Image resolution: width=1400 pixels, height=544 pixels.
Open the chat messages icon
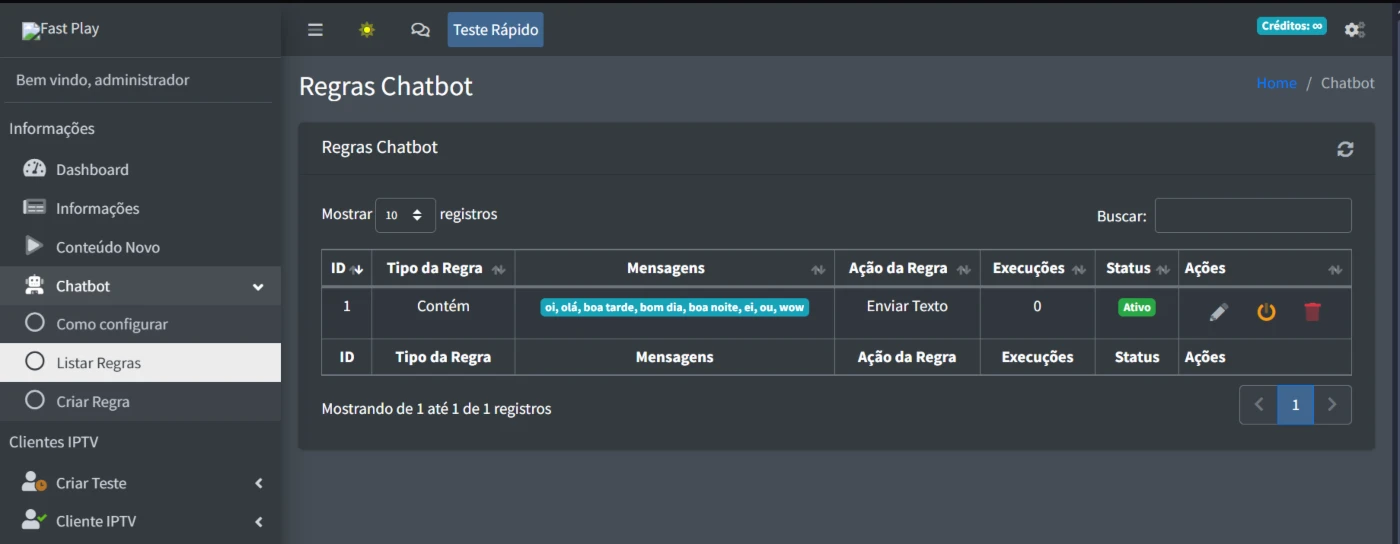coord(420,30)
